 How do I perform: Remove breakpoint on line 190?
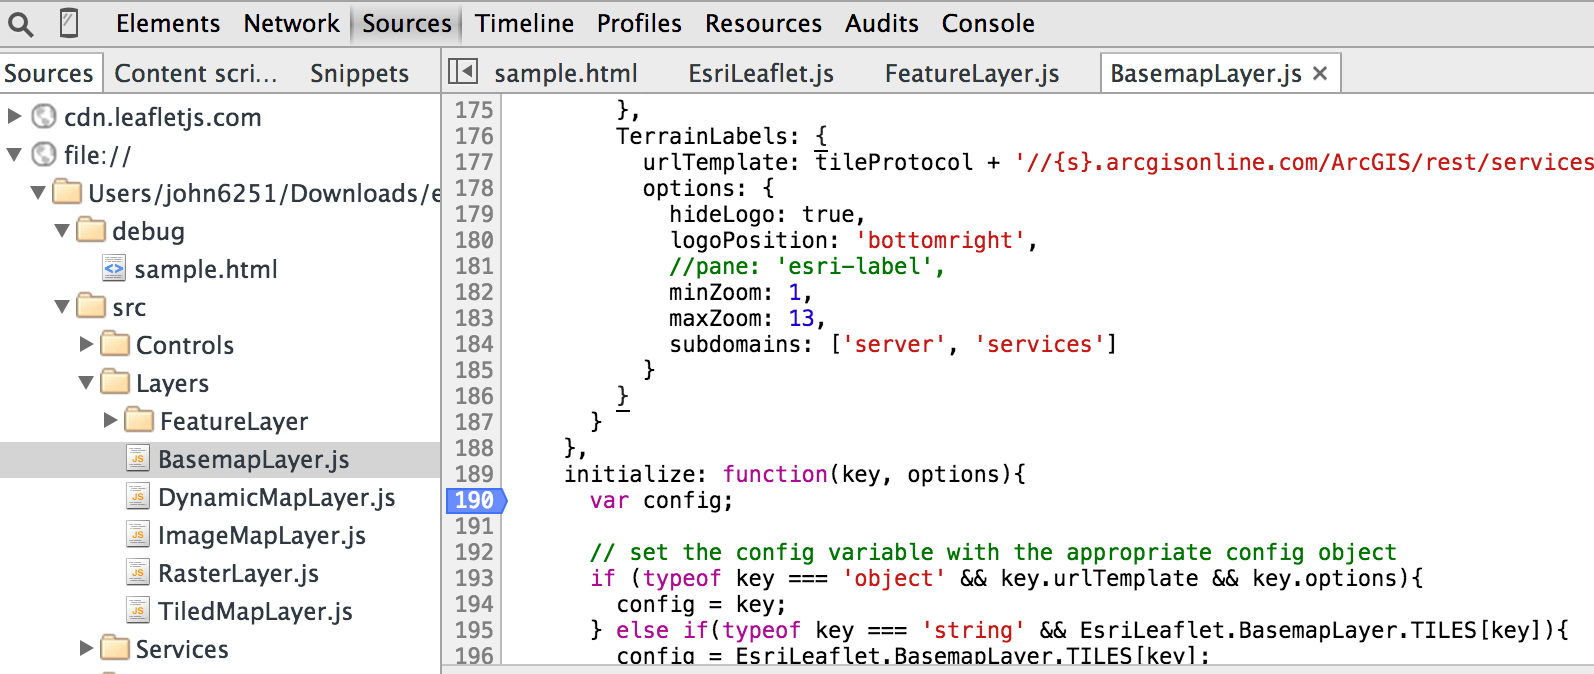tap(474, 500)
